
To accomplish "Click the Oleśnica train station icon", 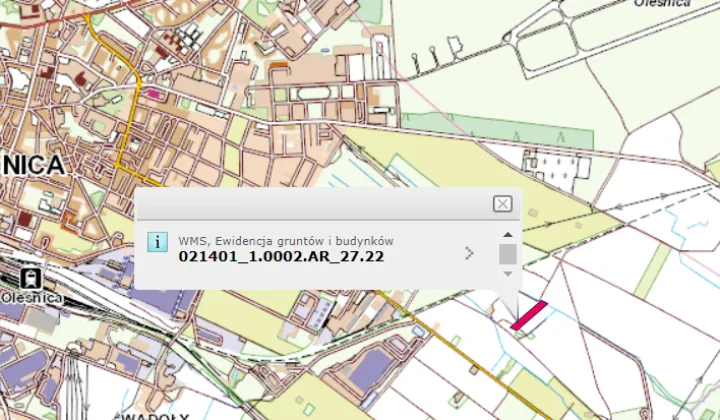I will tap(31, 279).
